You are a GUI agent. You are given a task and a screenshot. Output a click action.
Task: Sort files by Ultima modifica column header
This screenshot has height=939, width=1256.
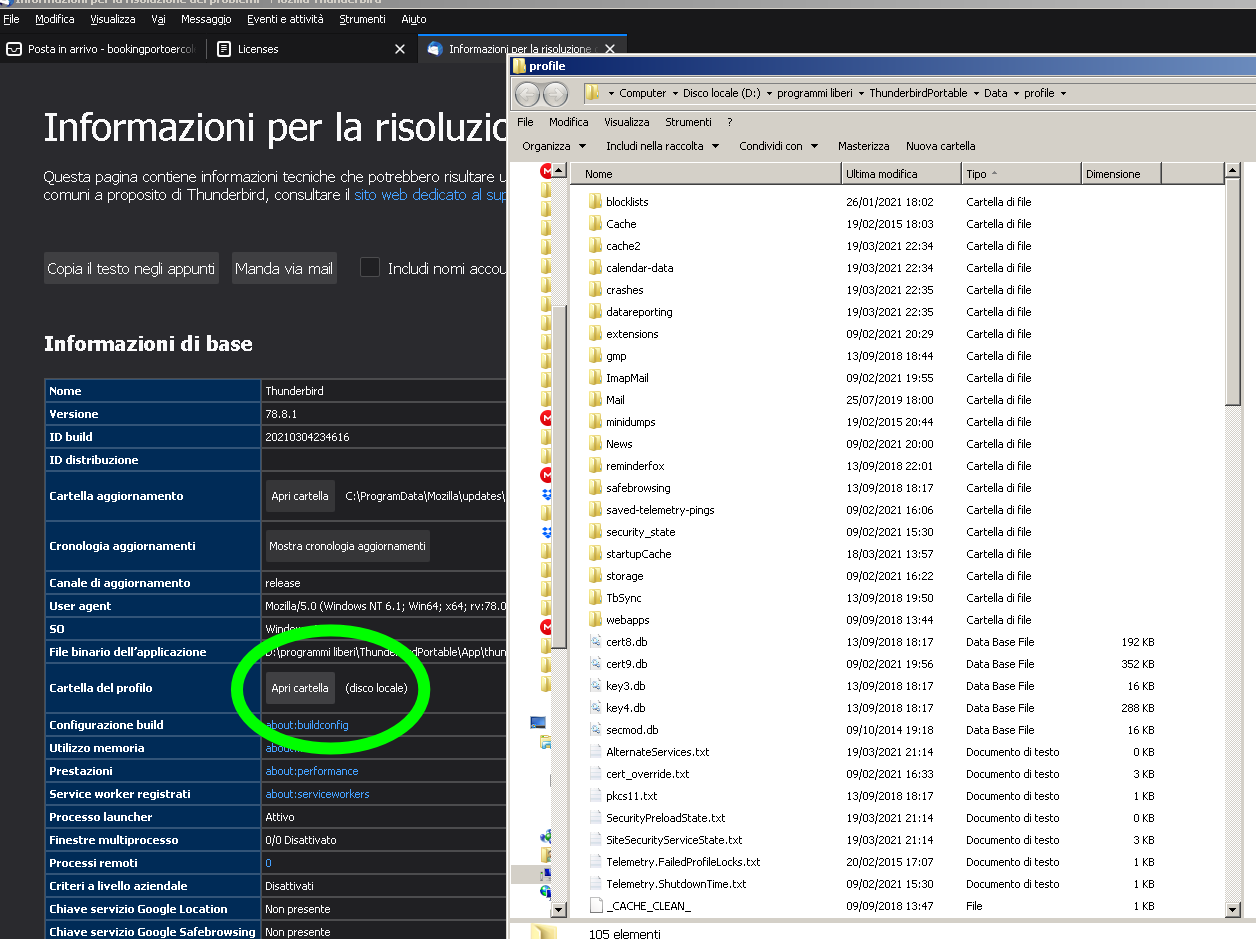(x=901, y=174)
